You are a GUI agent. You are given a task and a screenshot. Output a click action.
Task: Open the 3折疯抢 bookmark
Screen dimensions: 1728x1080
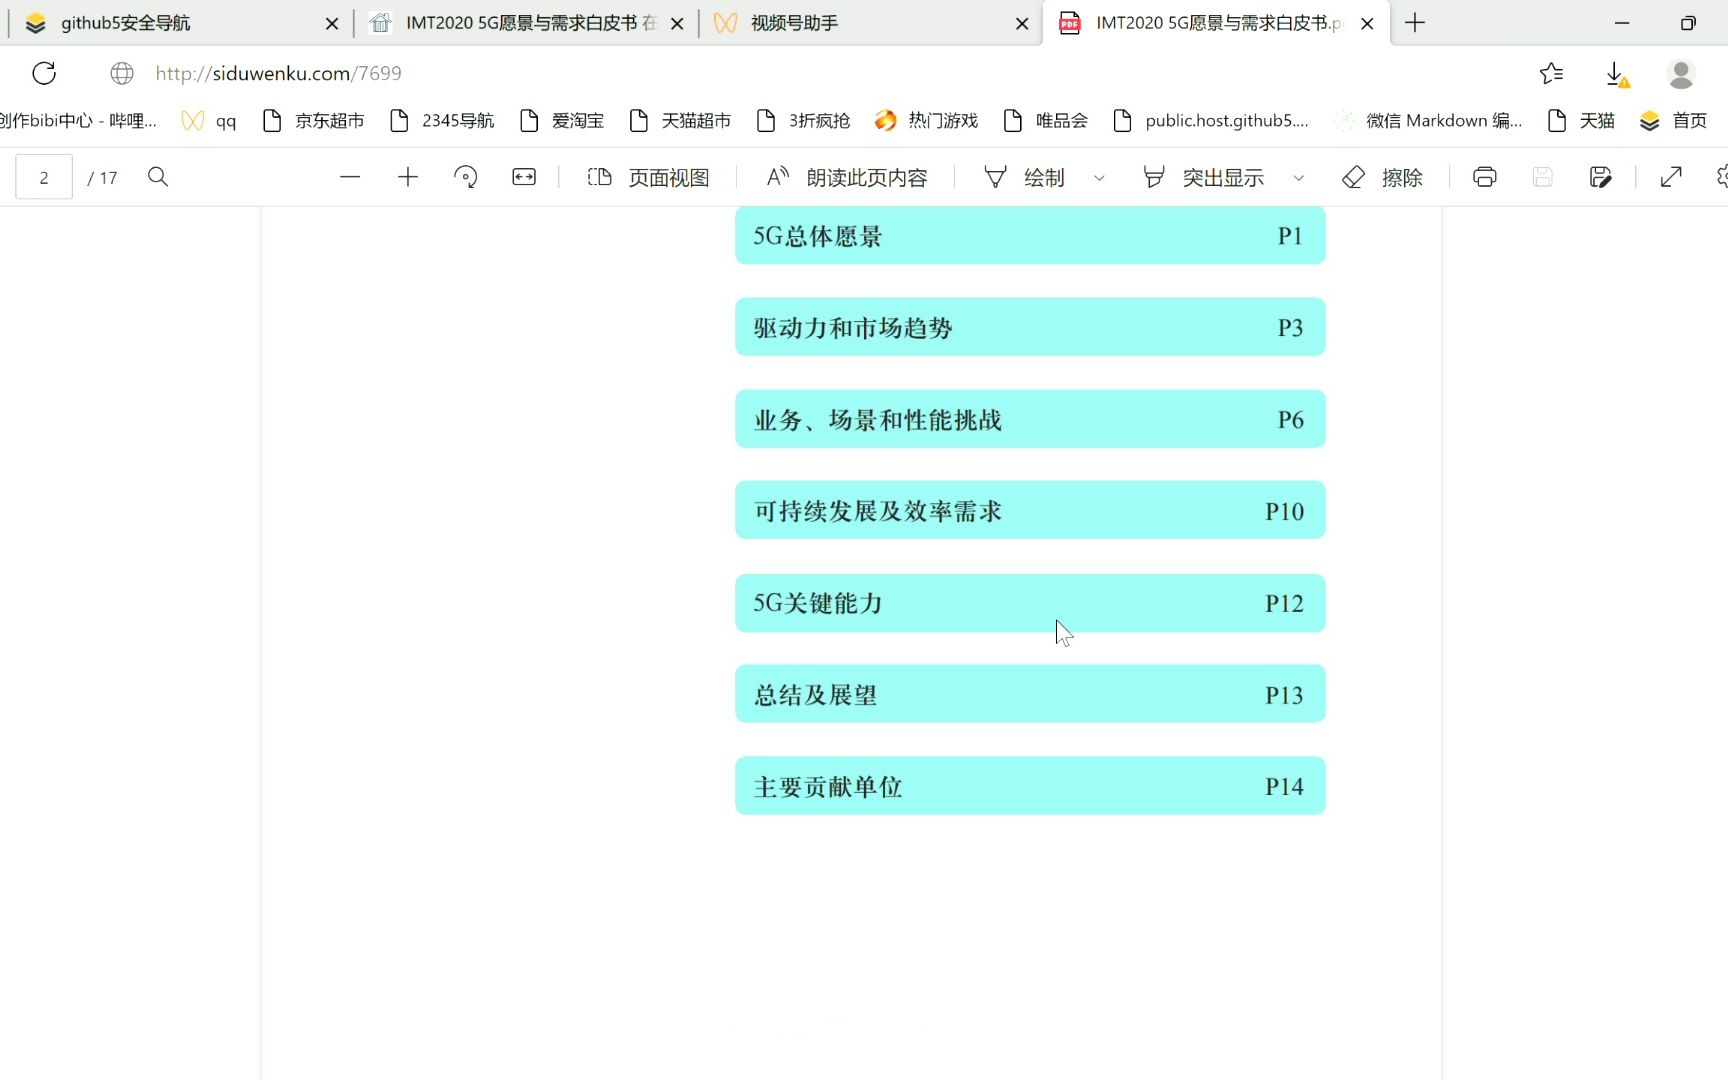click(803, 121)
